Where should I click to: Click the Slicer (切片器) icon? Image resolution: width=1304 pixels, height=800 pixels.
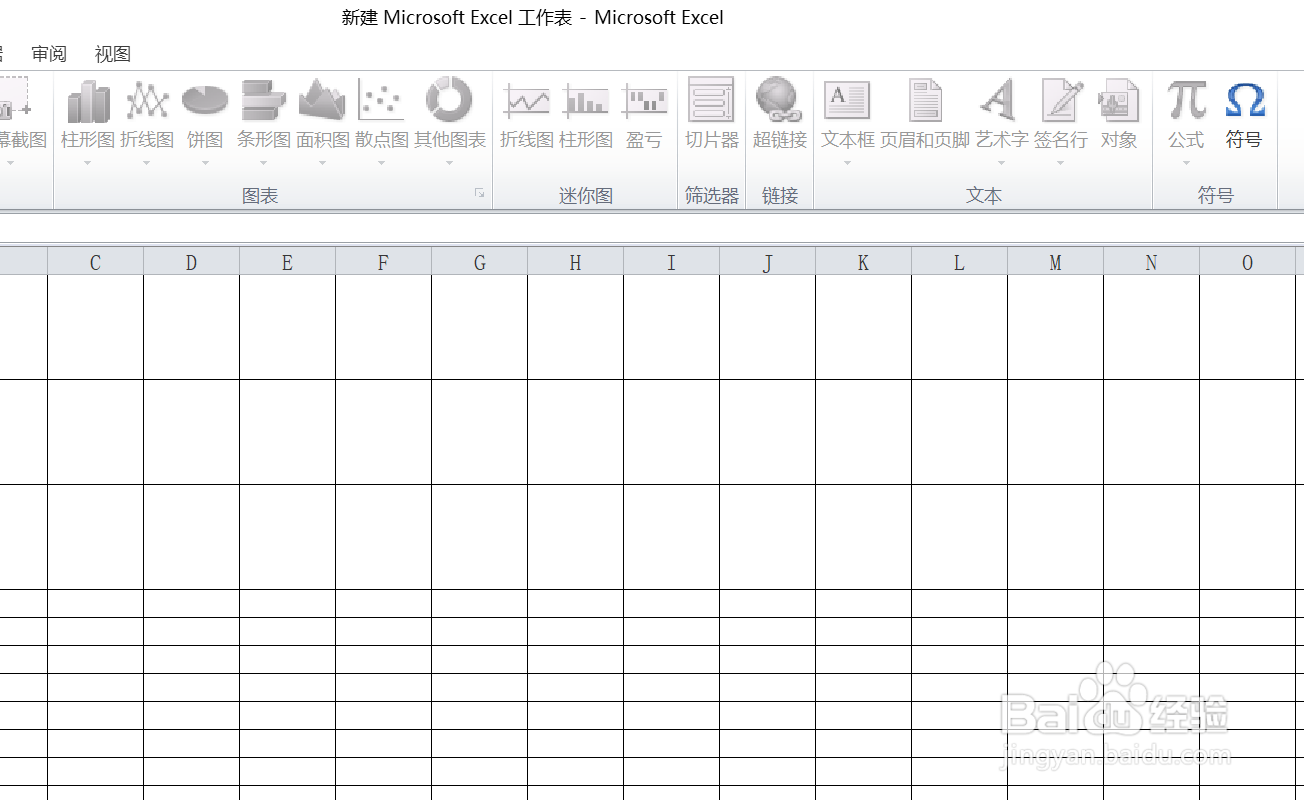[x=711, y=100]
